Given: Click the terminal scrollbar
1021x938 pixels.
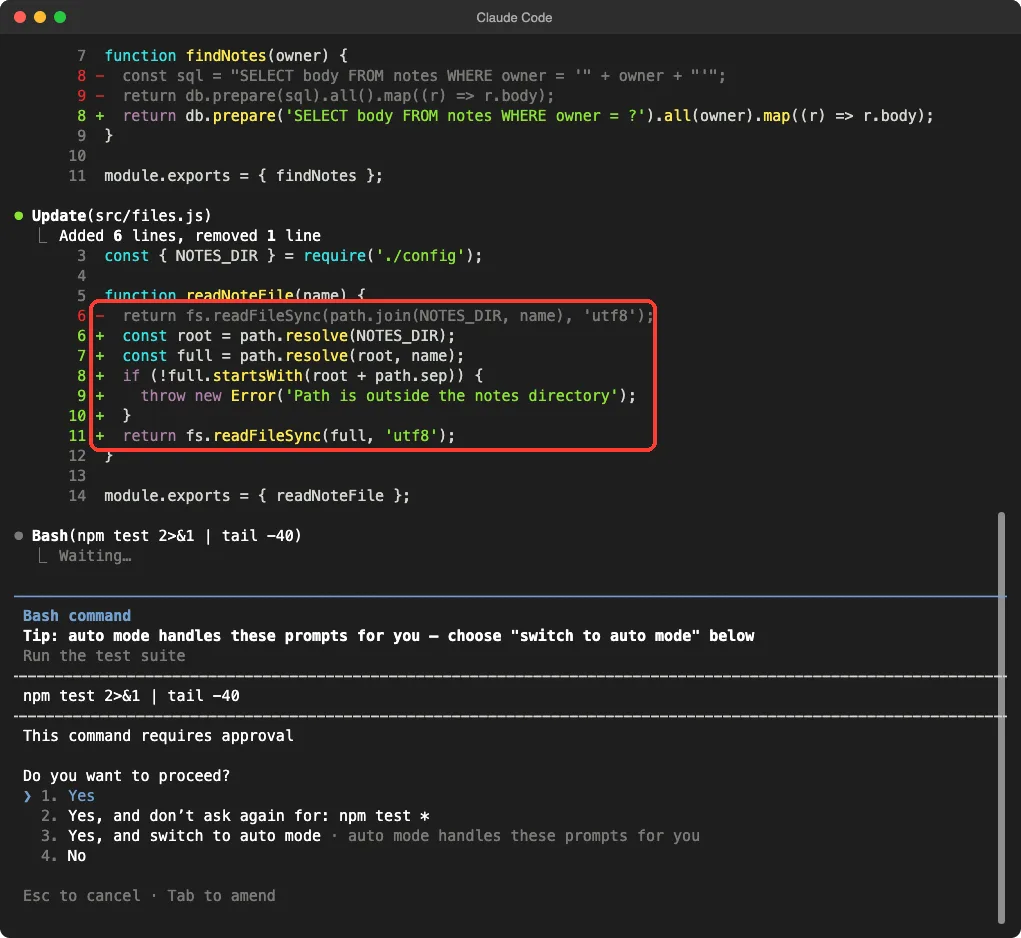Looking at the screenshot, I should pyautogui.click(x=1001, y=718).
